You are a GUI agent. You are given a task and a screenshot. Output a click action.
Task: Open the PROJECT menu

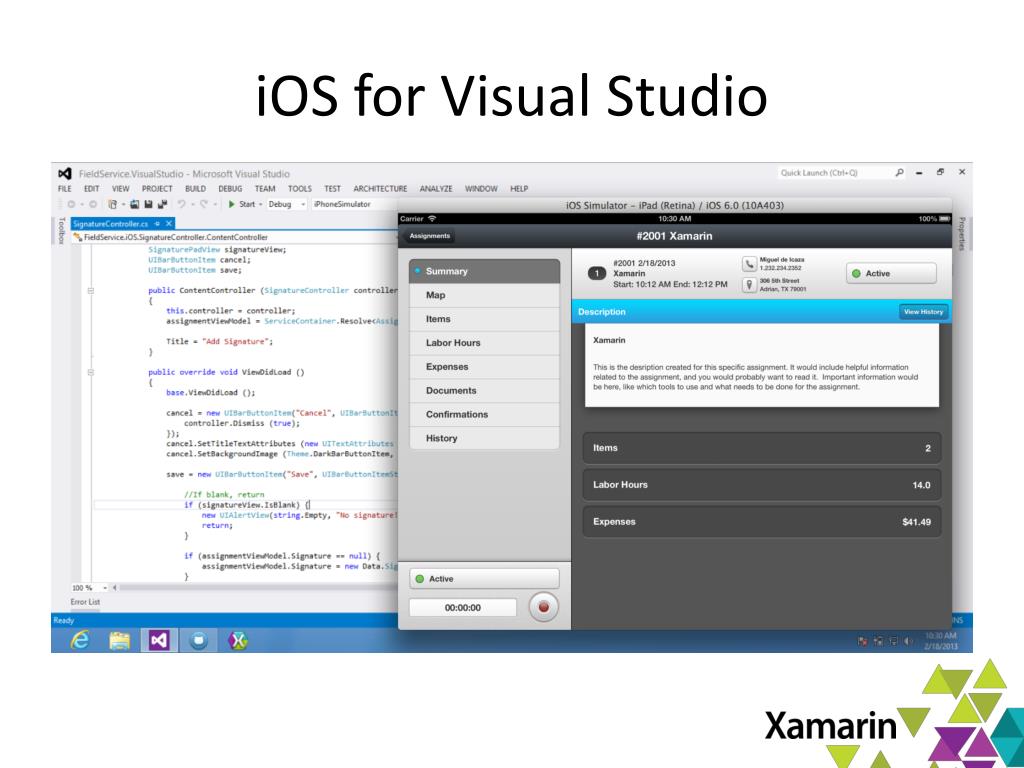157,189
